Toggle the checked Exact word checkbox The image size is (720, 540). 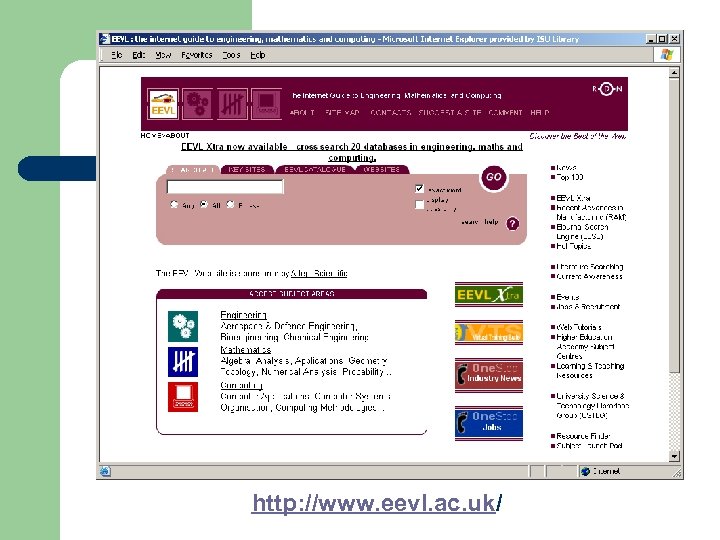419,188
